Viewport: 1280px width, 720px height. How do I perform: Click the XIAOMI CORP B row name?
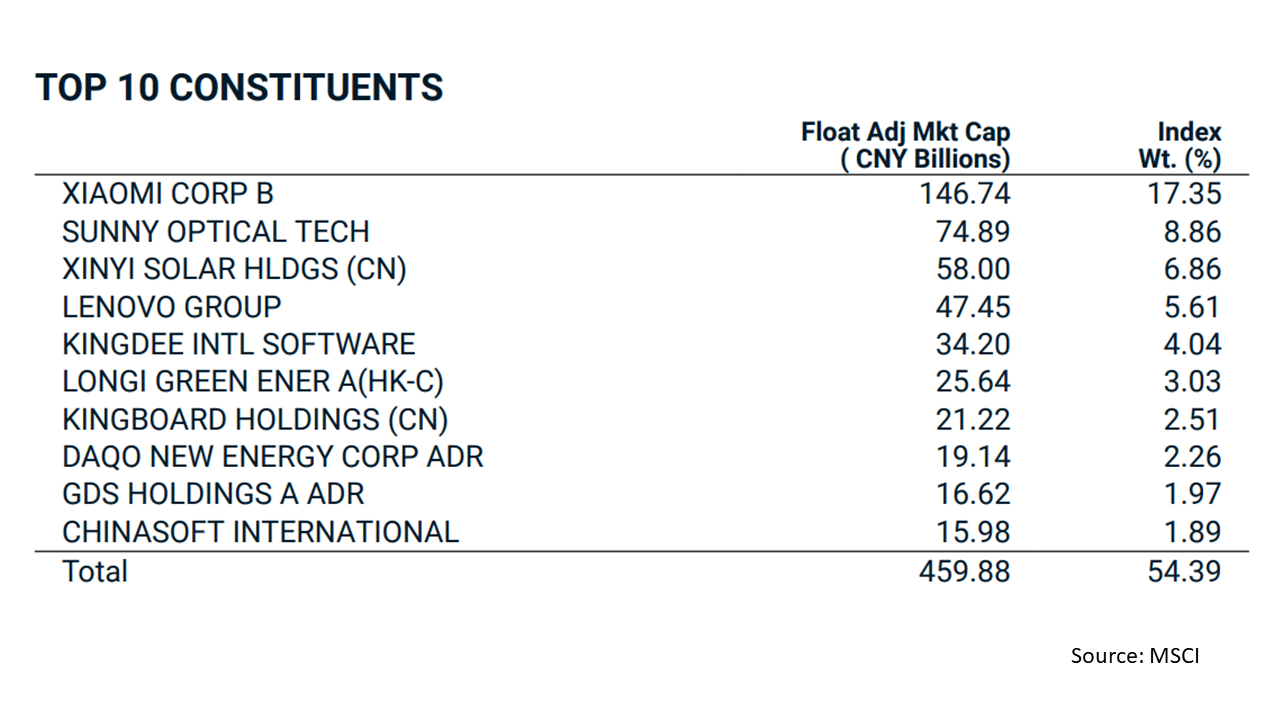pyautogui.click(x=167, y=194)
